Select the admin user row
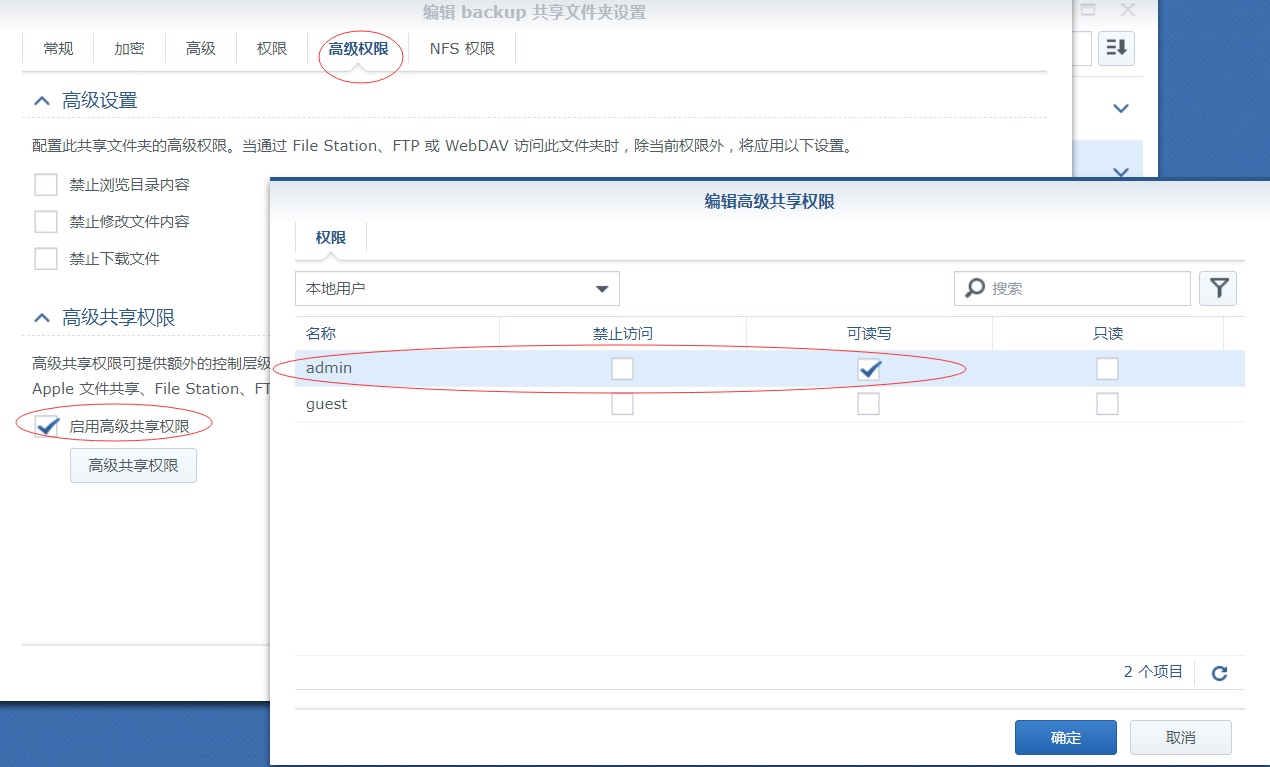This screenshot has height=767, width=1270. click(x=769, y=368)
